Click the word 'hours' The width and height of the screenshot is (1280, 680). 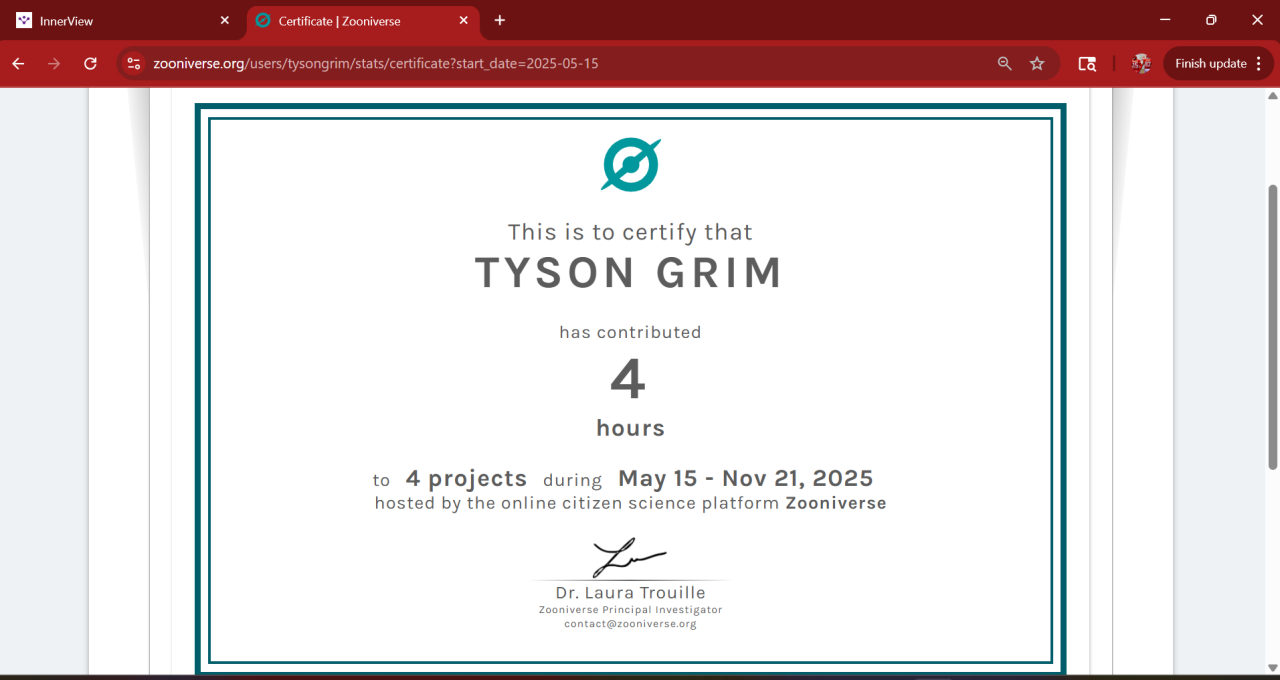pyautogui.click(x=630, y=428)
